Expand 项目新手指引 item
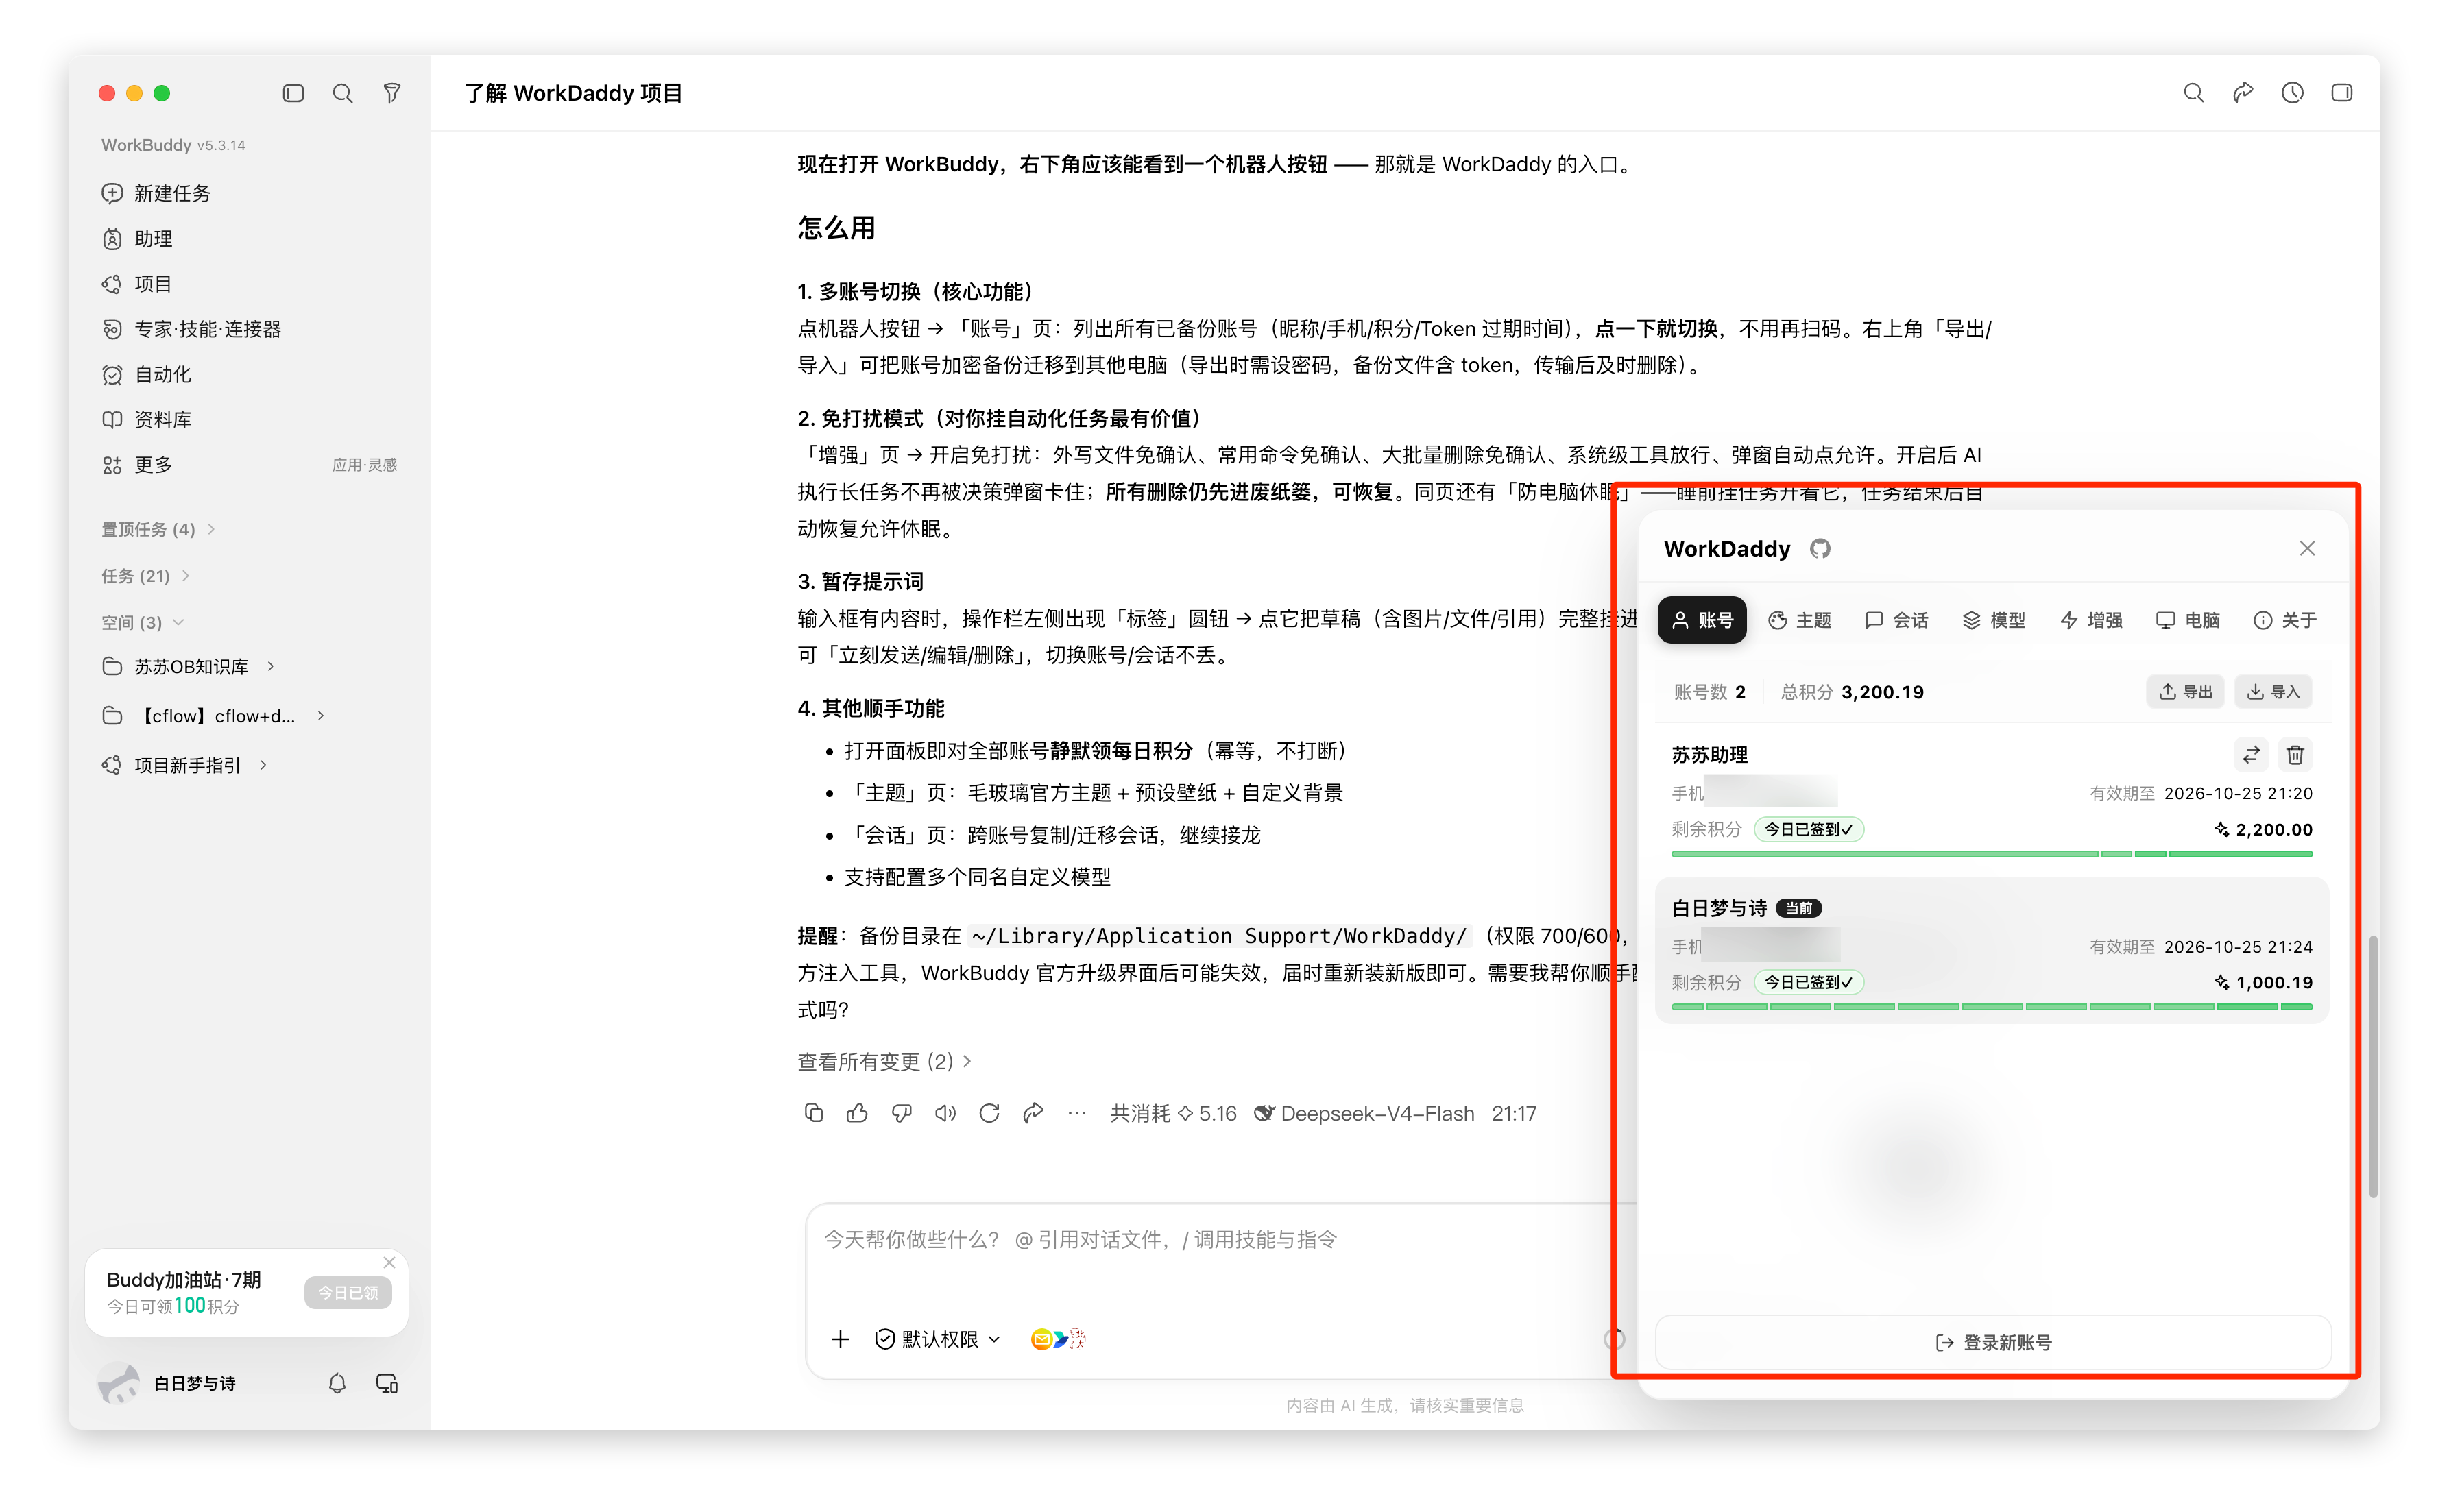 click(x=185, y=765)
